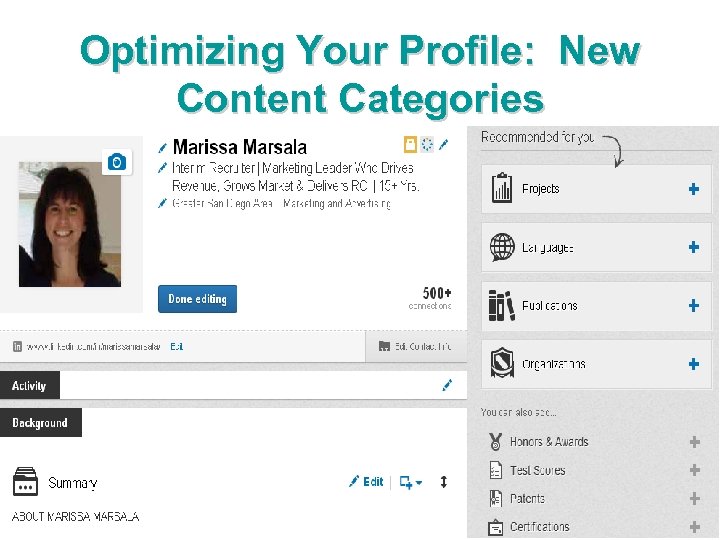Image resolution: width=720 pixels, height=540 pixels.
Task: Click the Languages label text
Action: (547, 248)
